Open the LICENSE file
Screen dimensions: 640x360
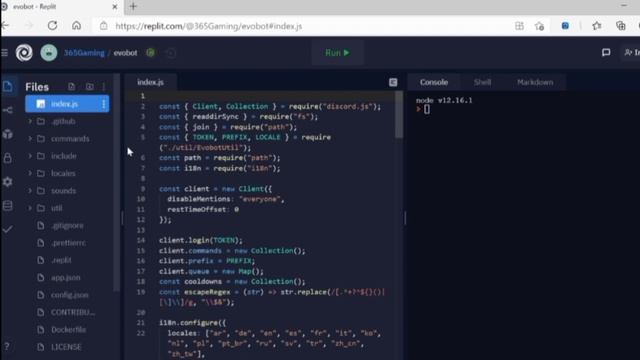[67, 347]
